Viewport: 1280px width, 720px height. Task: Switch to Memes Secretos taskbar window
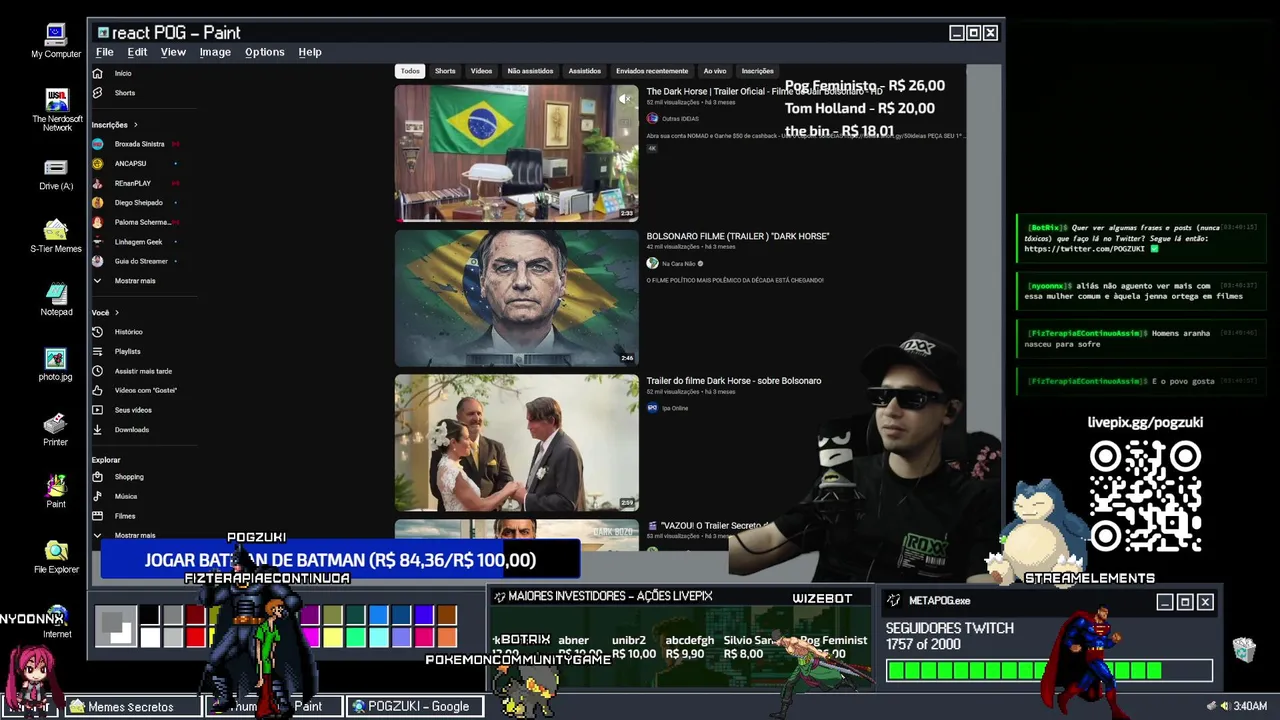pyautogui.click(x=131, y=706)
